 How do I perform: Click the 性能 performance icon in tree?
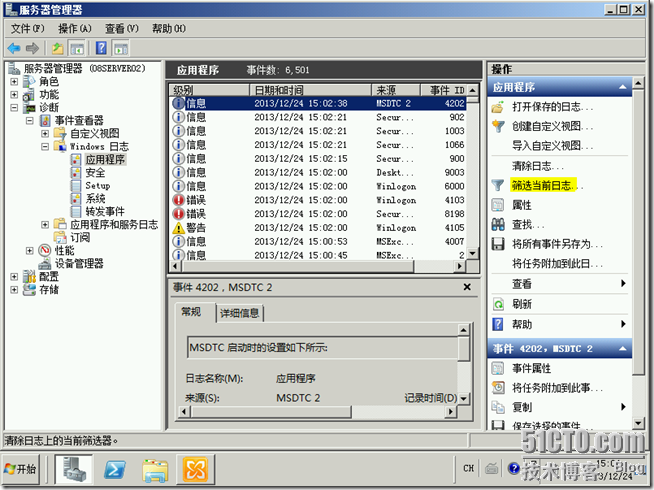[45, 250]
